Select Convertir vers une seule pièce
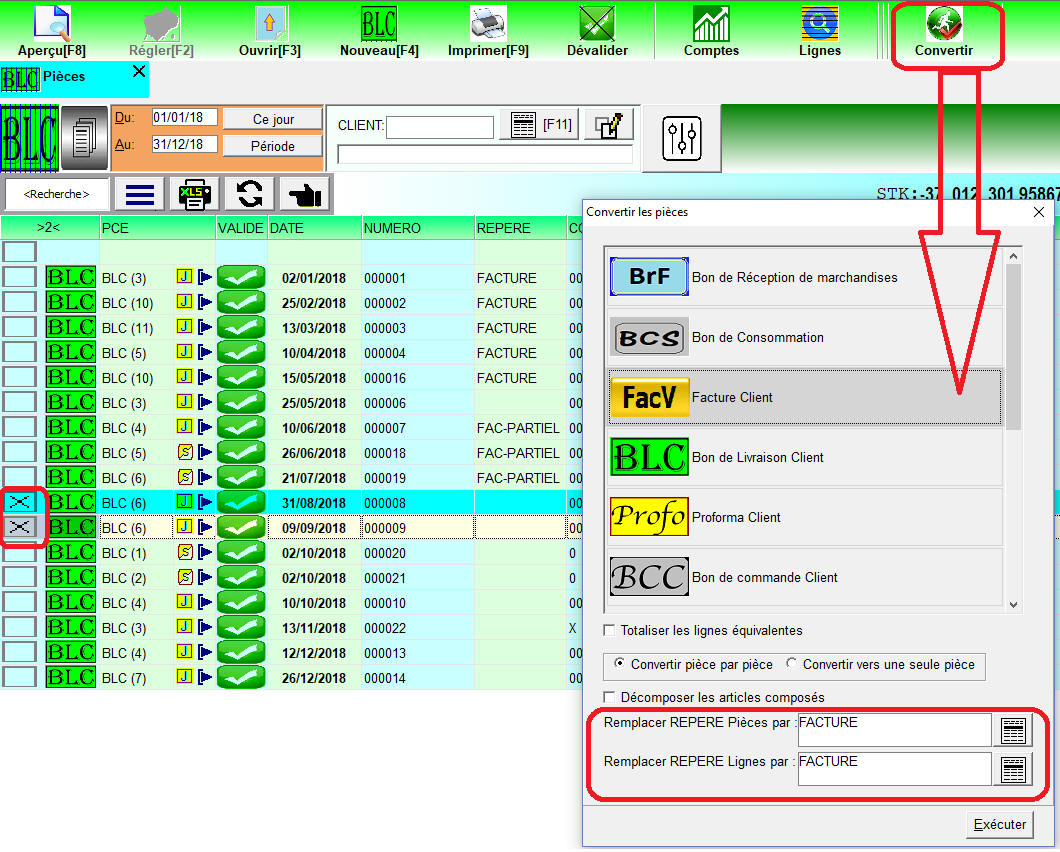 point(793,664)
